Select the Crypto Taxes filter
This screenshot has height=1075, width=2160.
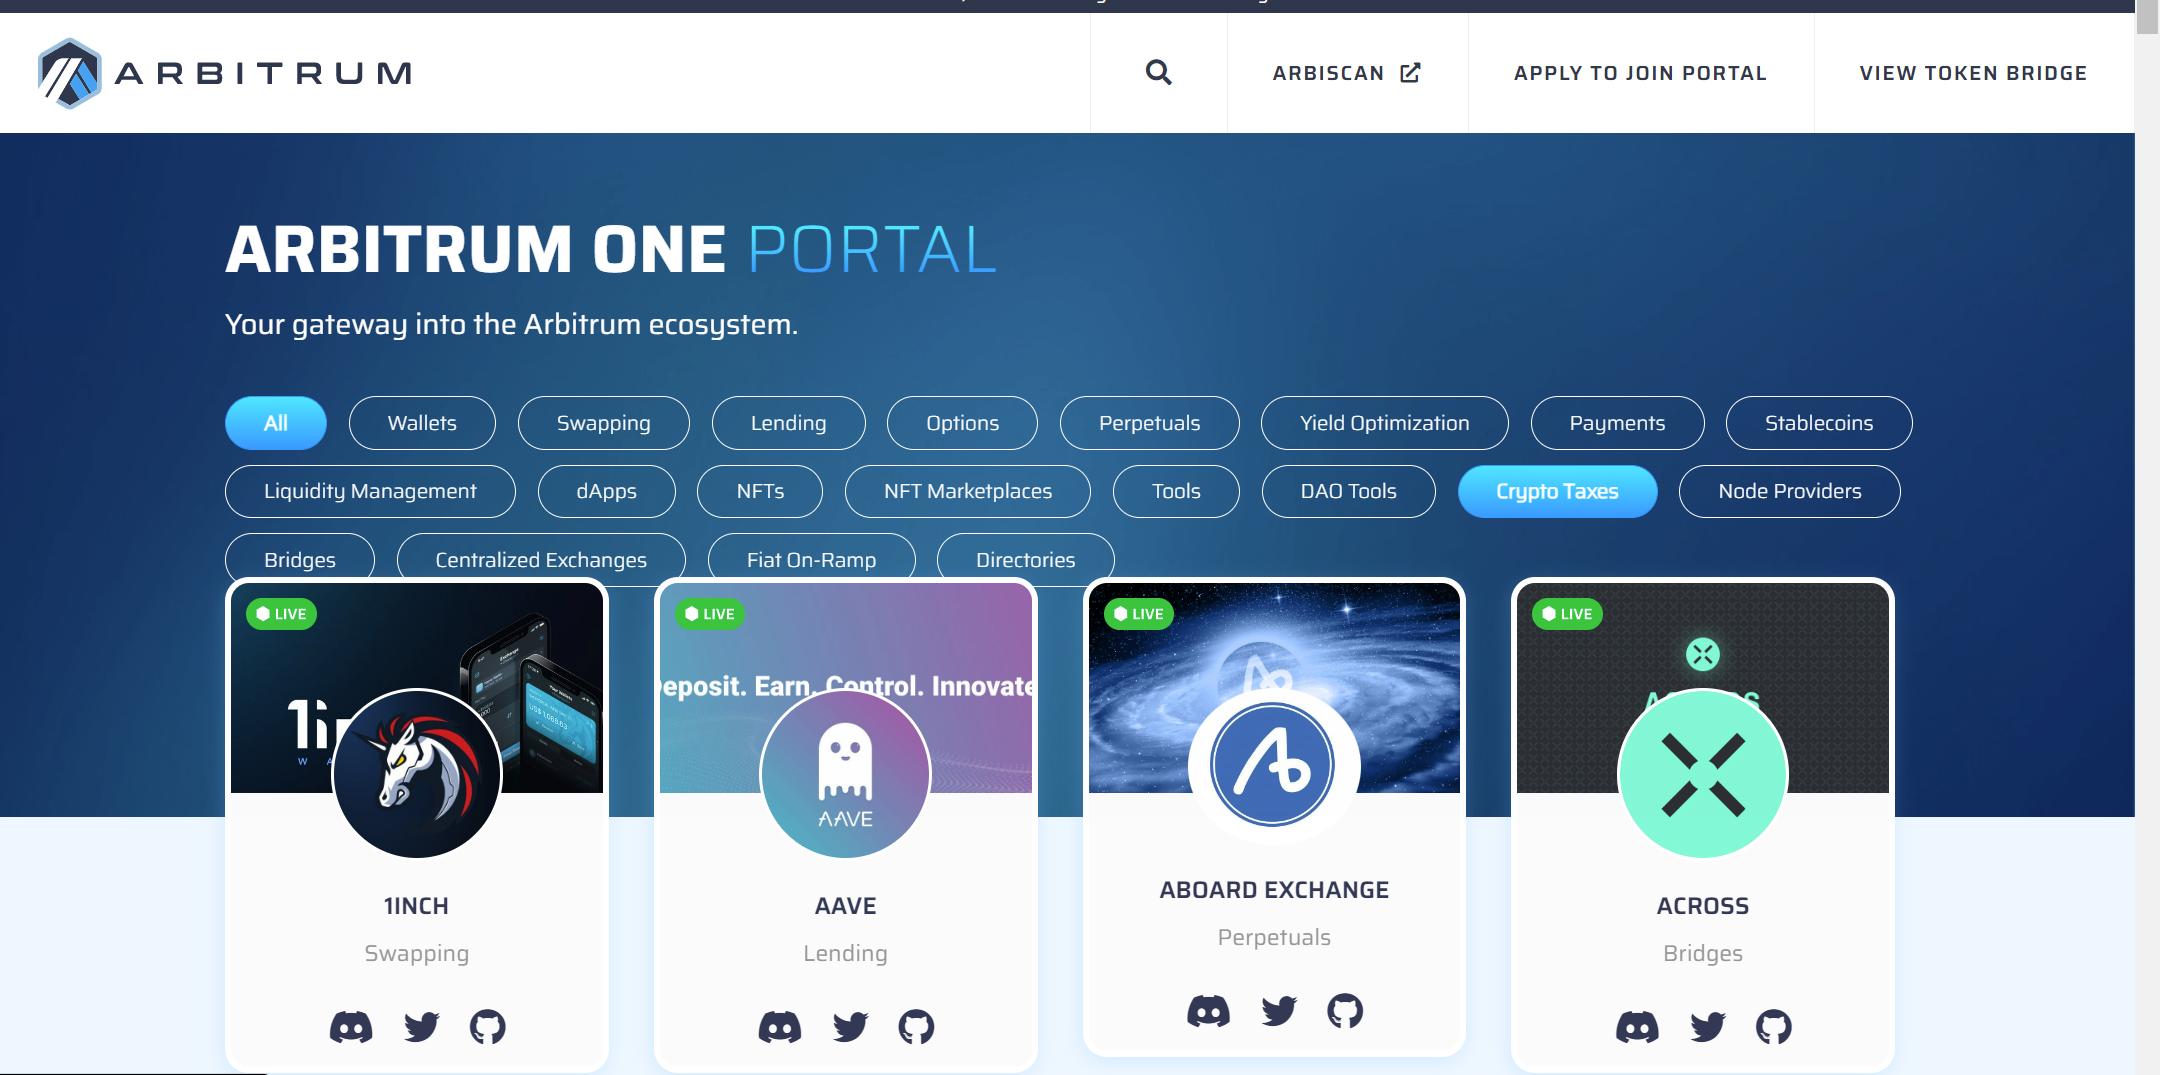click(x=1557, y=491)
